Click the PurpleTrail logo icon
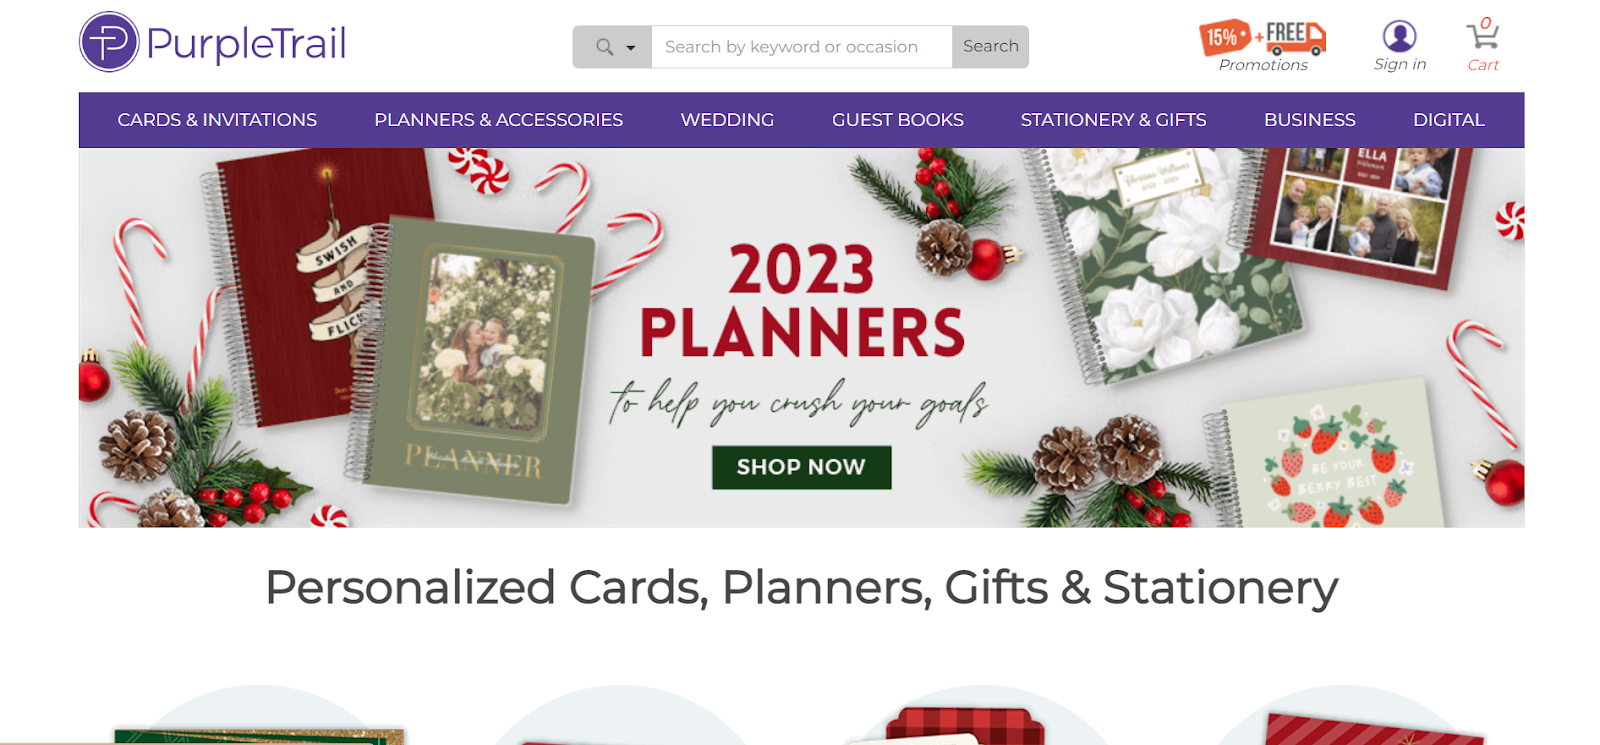The width and height of the screenshot is (1600, 745). tap(109, 42)
